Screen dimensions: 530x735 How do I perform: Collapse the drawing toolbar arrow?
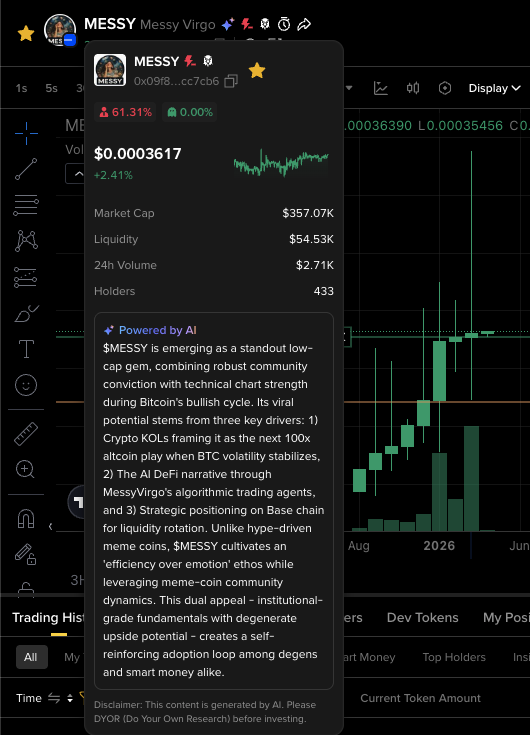[x=51, y=526]
